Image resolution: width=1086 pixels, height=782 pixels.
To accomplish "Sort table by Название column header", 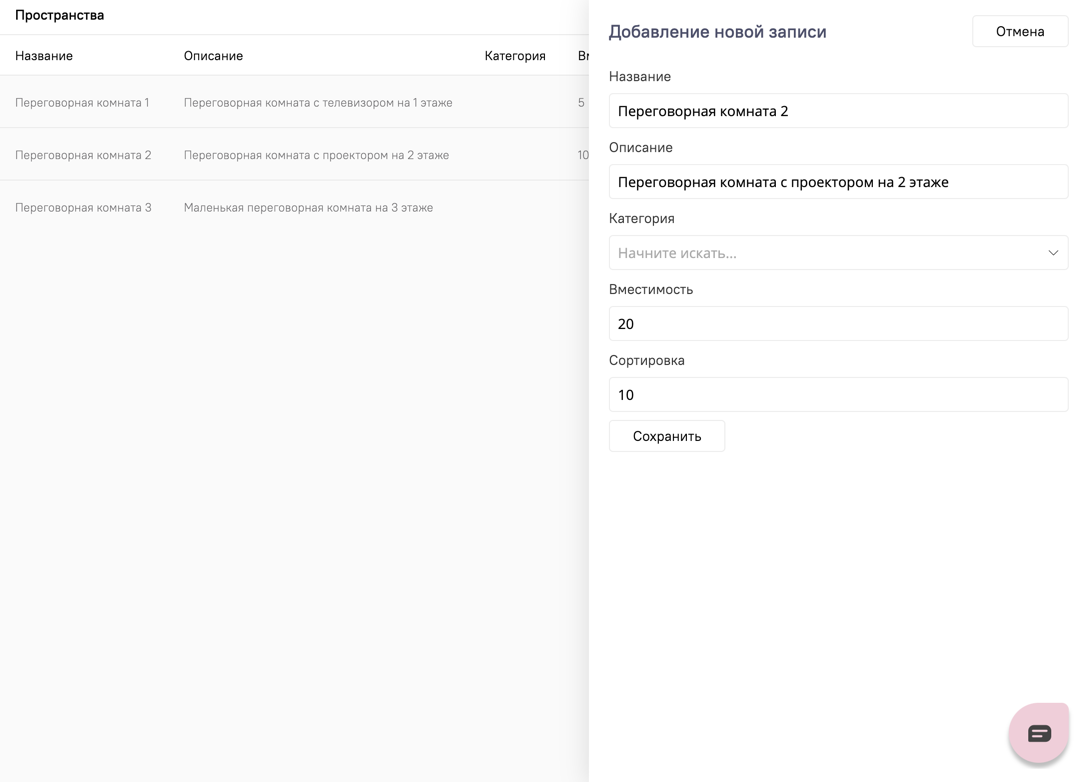I will tap(43, 56).
